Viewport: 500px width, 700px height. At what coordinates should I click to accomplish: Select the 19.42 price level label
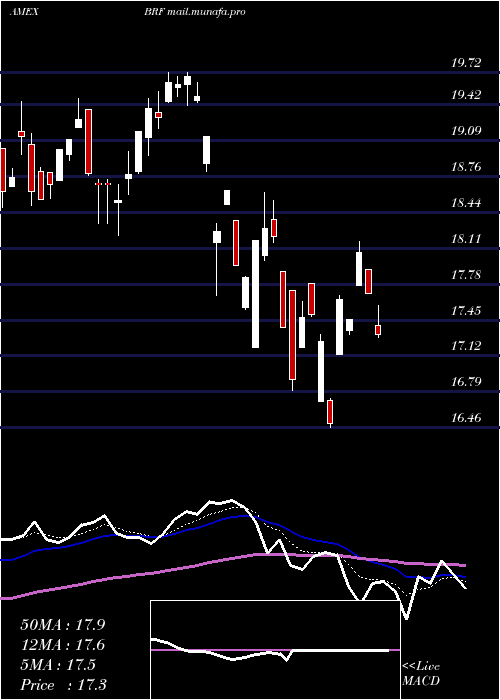coord(466,95)
